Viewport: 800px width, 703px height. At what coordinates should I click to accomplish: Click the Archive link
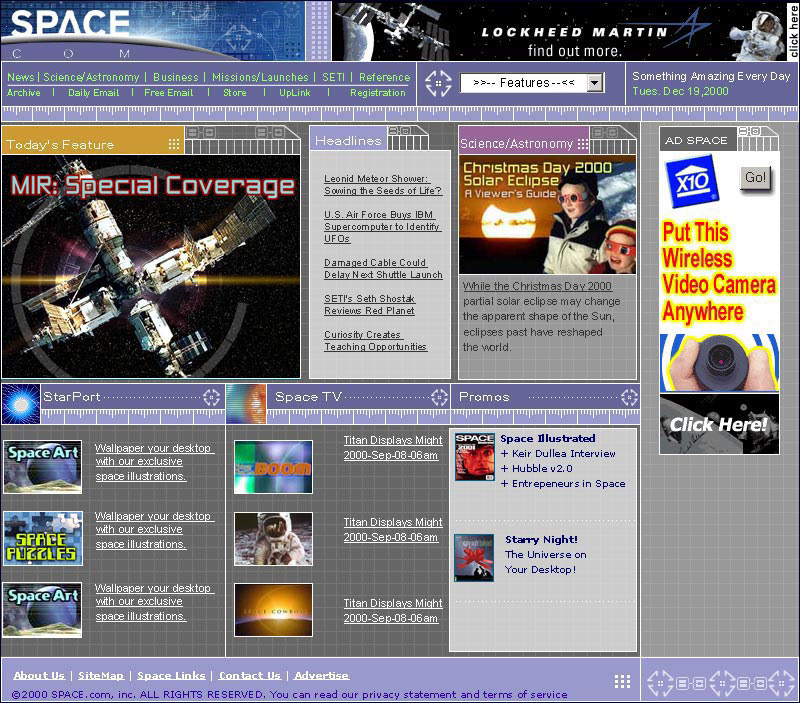pyautogui.click(x=23, y=92)
